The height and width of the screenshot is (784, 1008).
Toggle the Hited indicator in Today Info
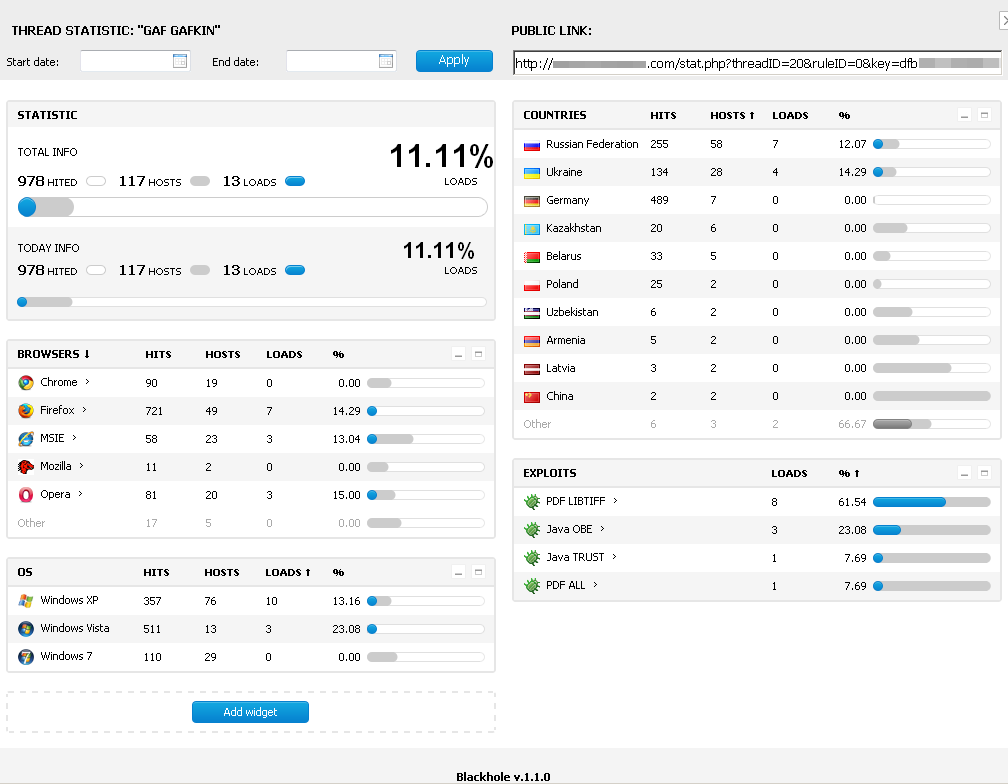96,270
